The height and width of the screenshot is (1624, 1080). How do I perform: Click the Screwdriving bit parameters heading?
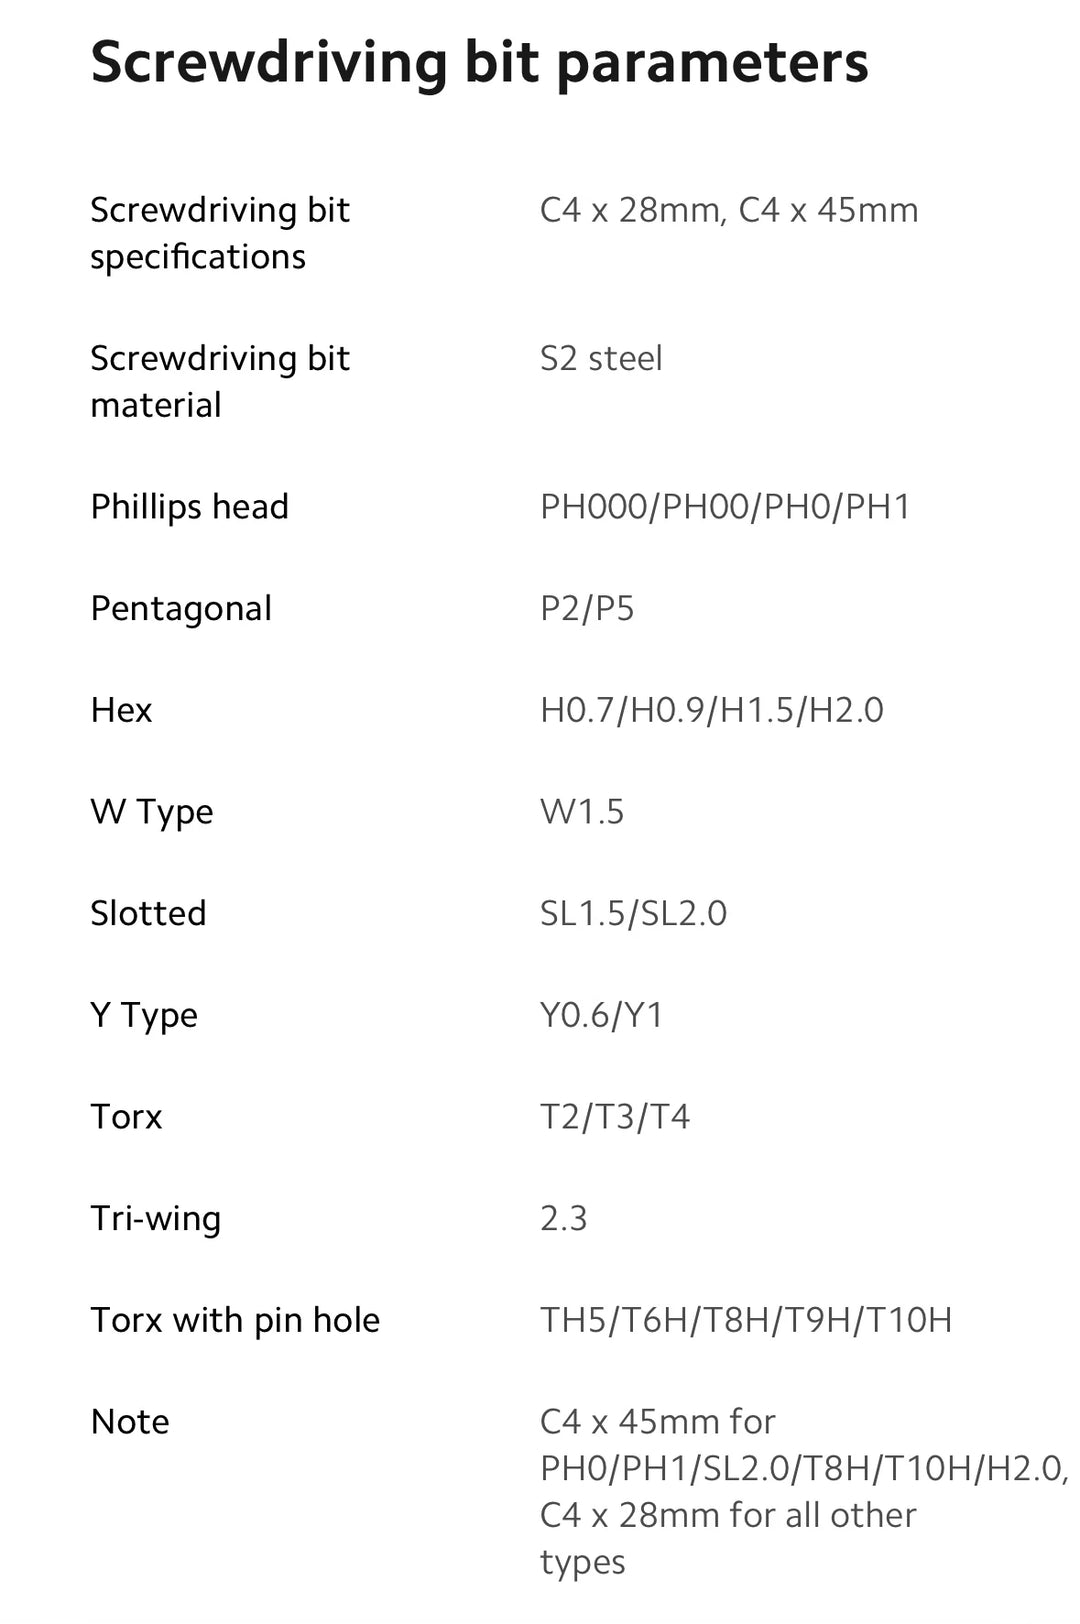pos(479,62)
